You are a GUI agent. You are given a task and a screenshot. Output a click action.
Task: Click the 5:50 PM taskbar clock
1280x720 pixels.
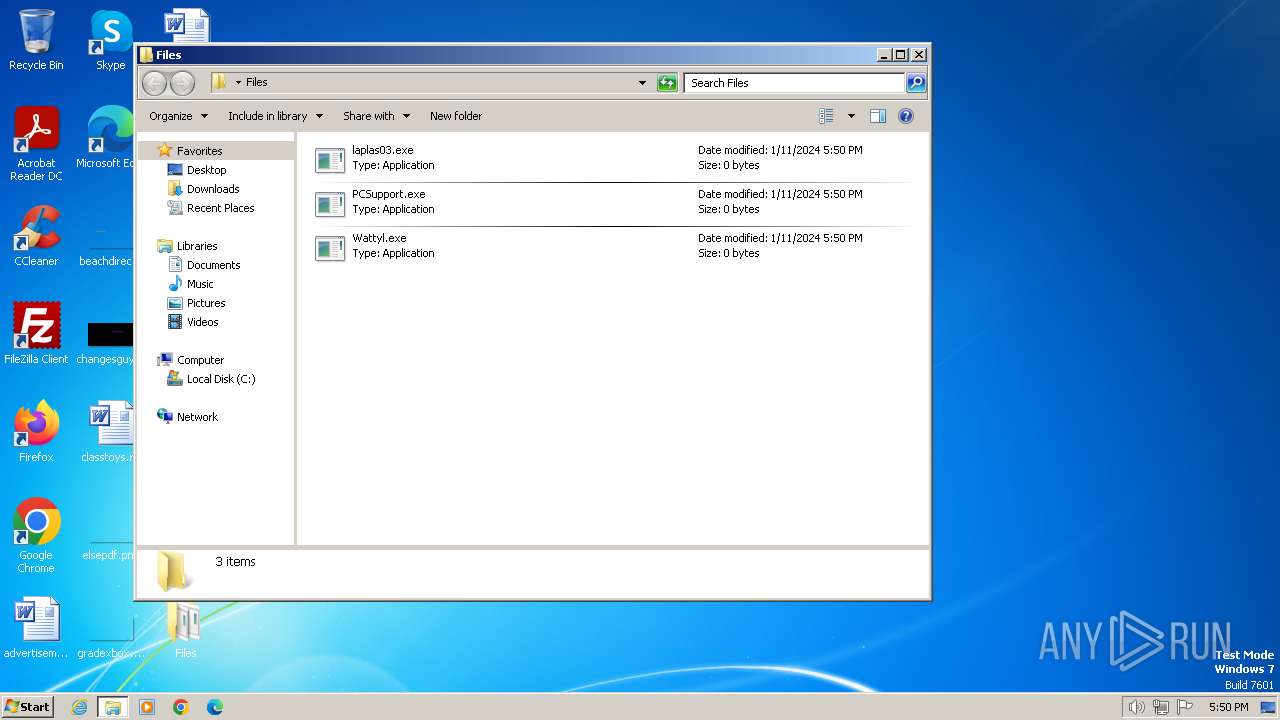click(x=1228, y=707)
